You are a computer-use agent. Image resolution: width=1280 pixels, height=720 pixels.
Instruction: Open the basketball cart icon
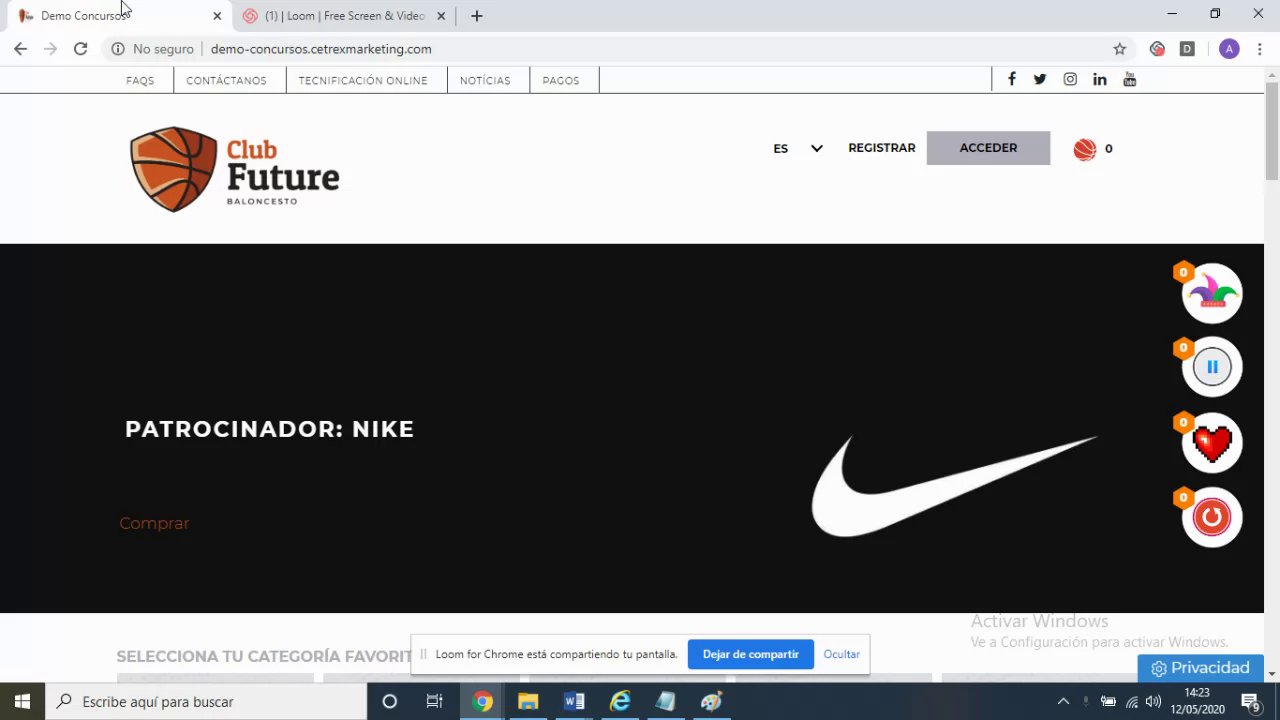pyautogui.click(x=1085, y=149)
